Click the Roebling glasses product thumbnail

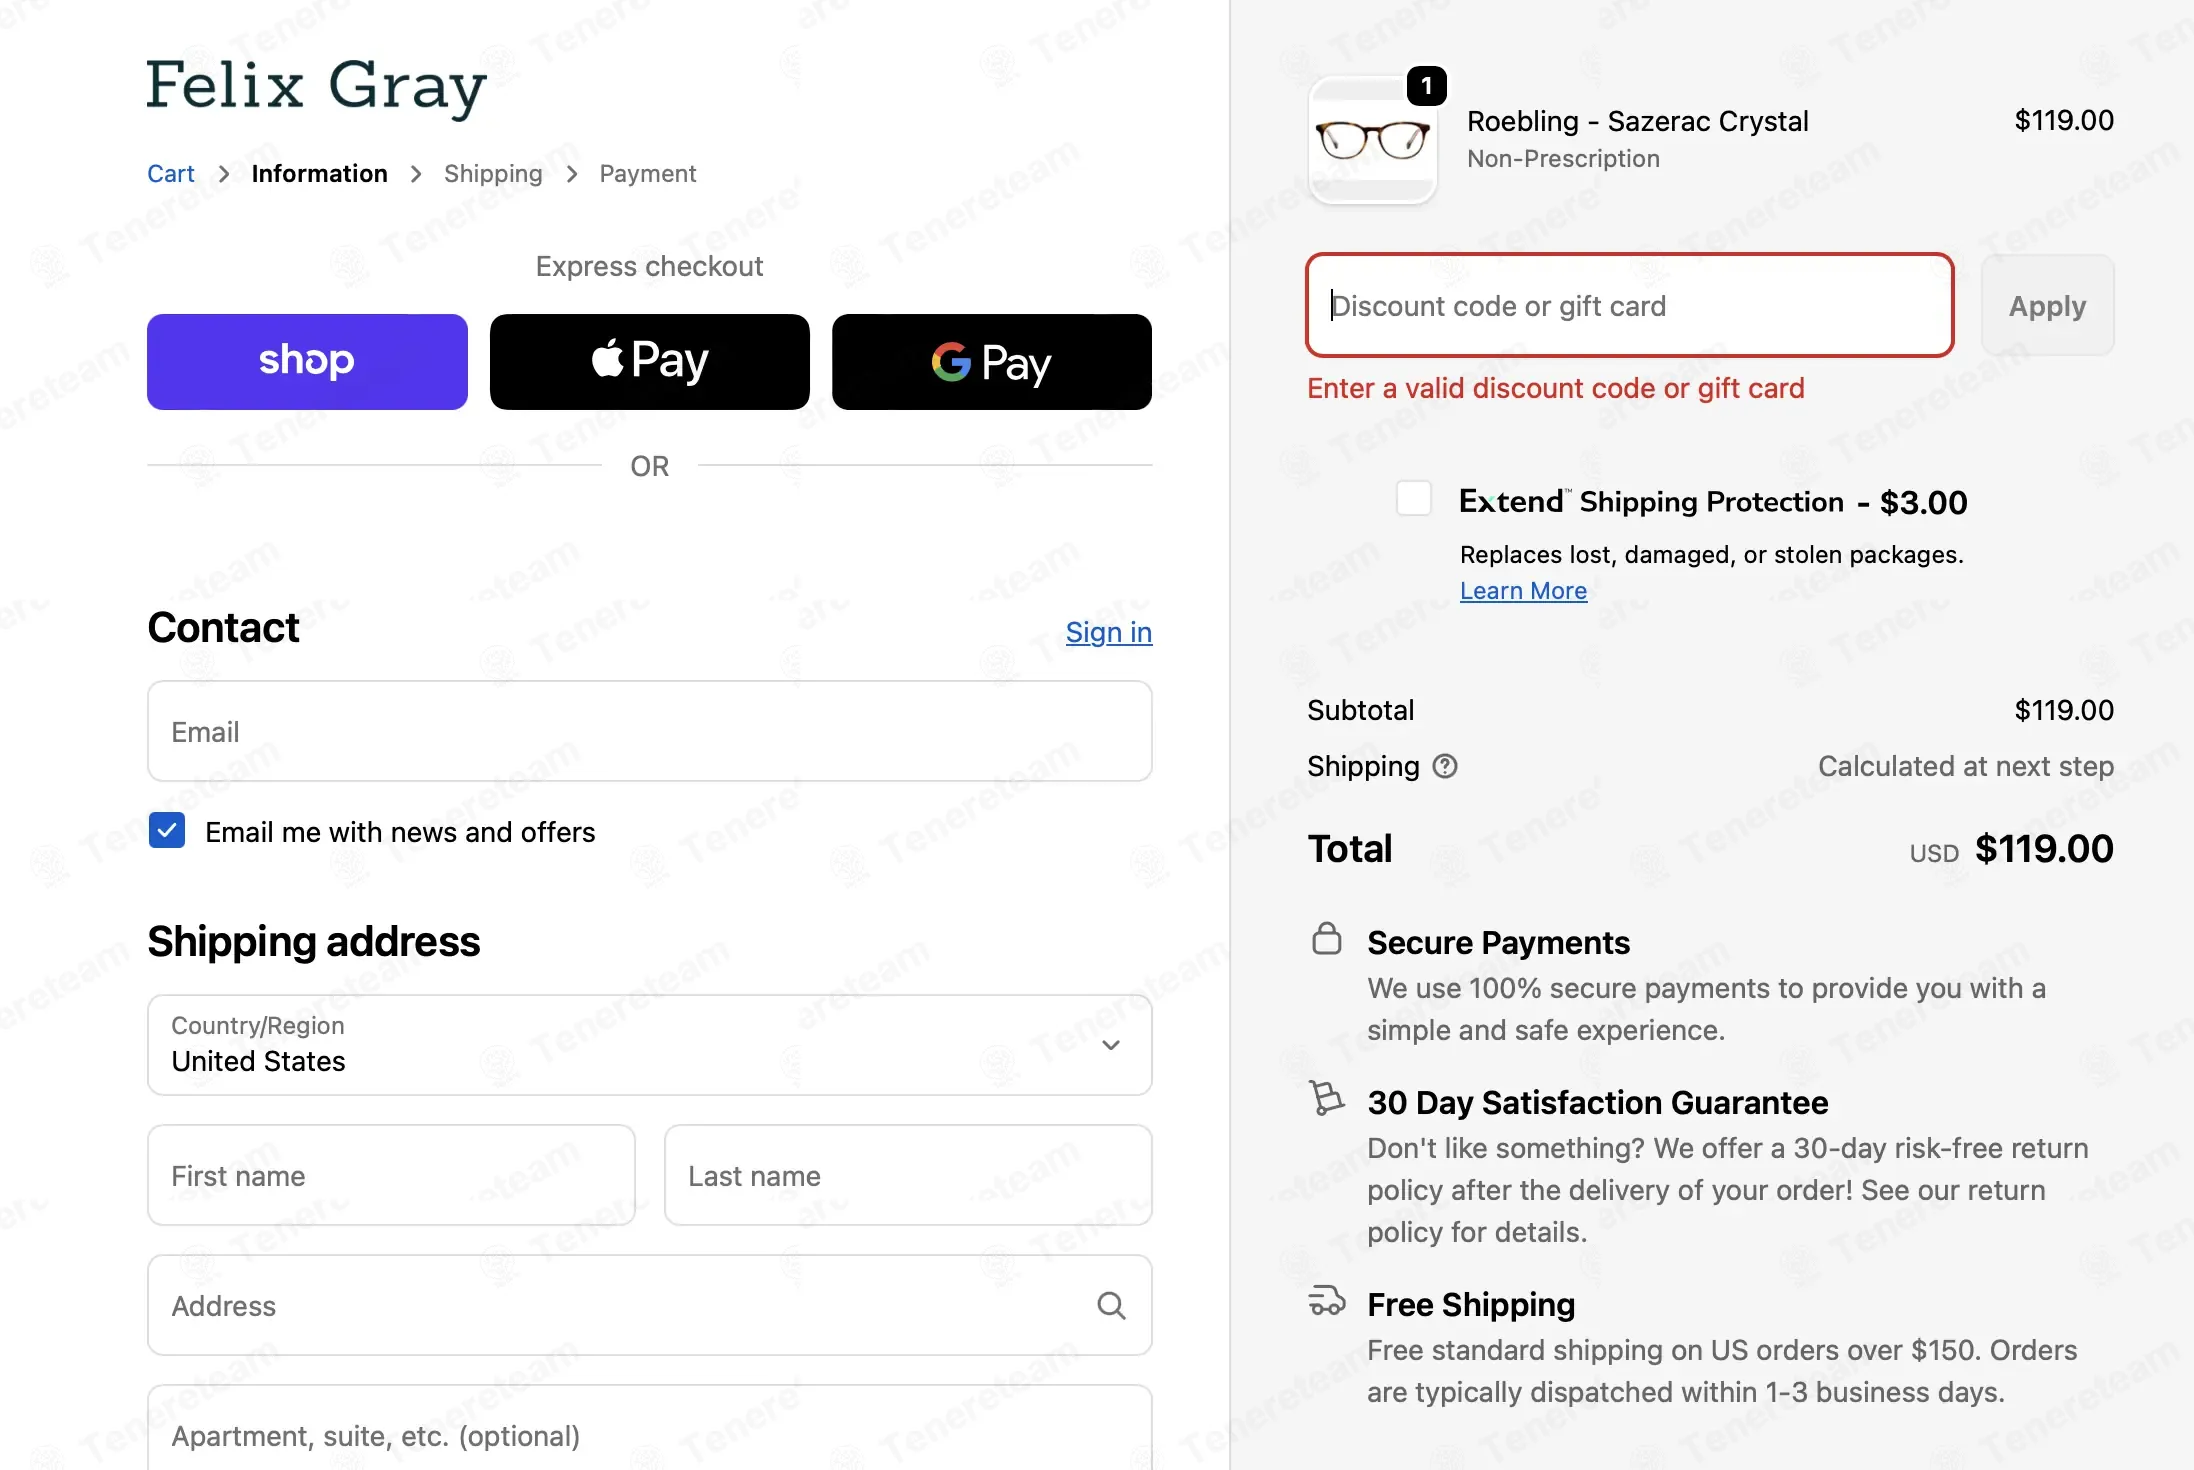[1373, 140]
